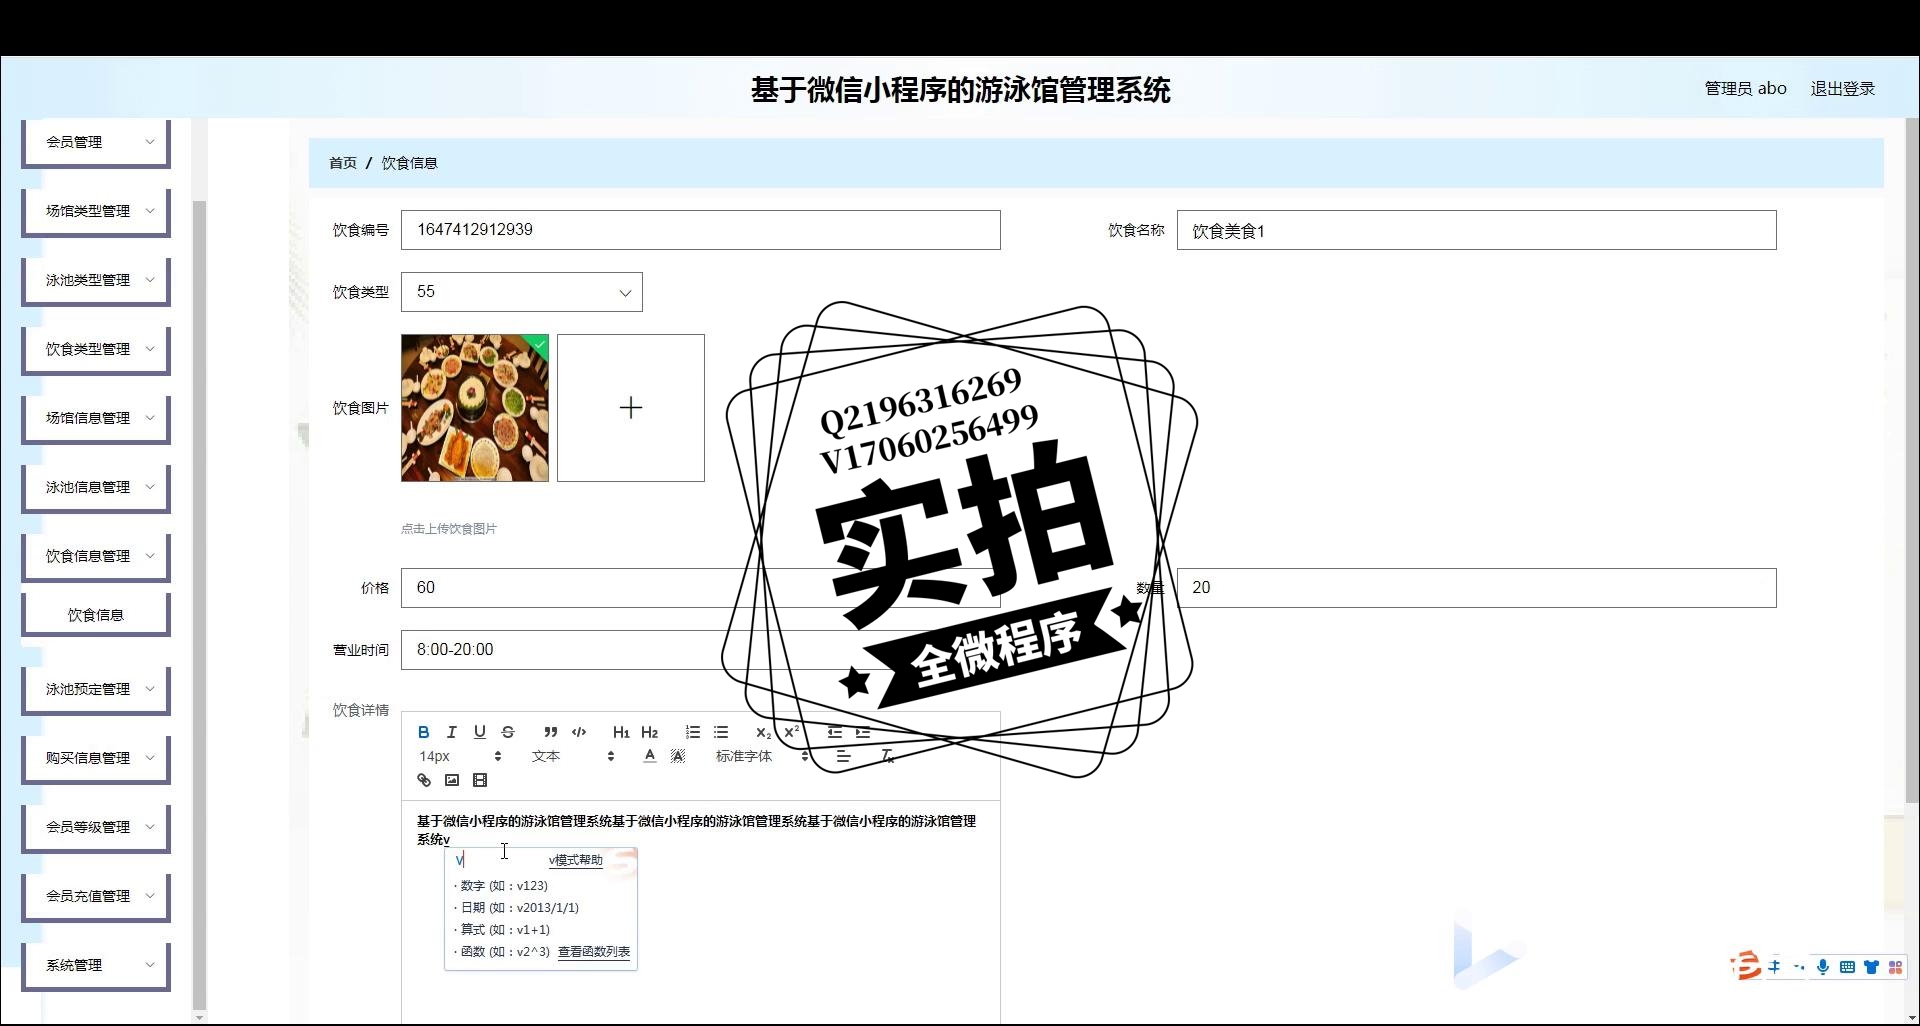Image resolution: width=1920 pixels, height=1026 pixels.
Task: Open the 文本 heading style dropdown
Action: point(572,756)
